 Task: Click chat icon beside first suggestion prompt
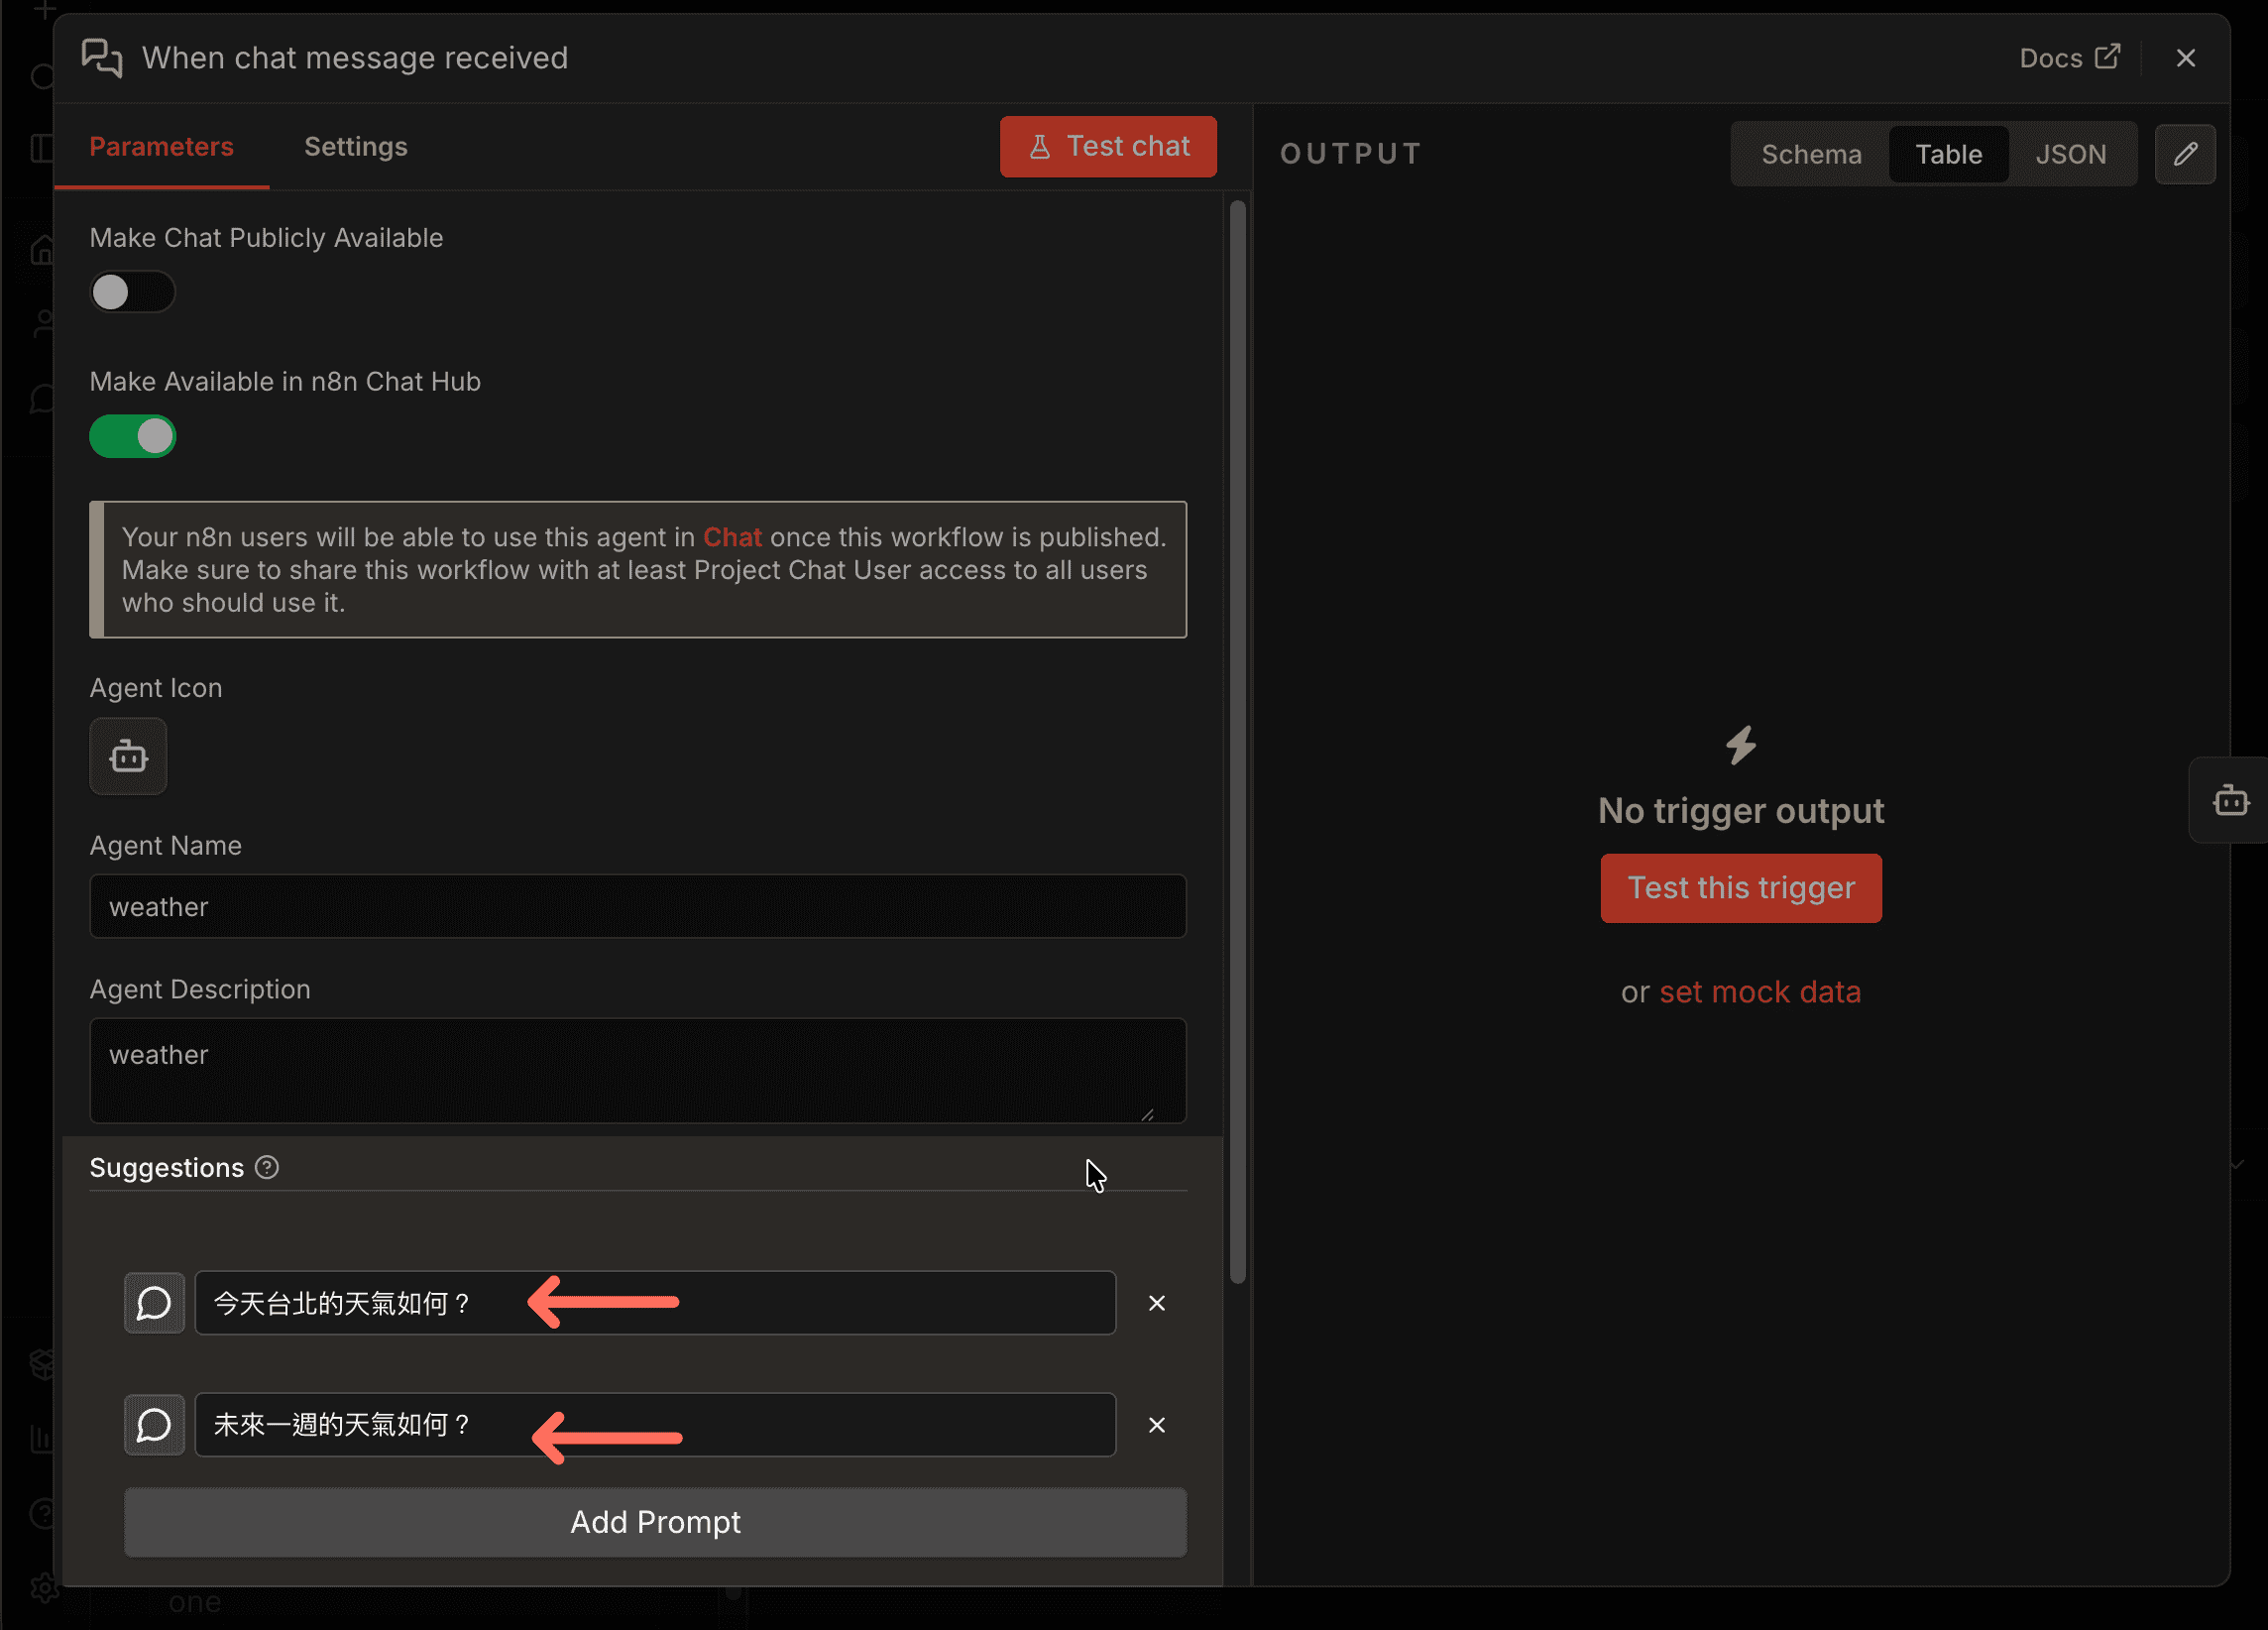(154, 1303)
